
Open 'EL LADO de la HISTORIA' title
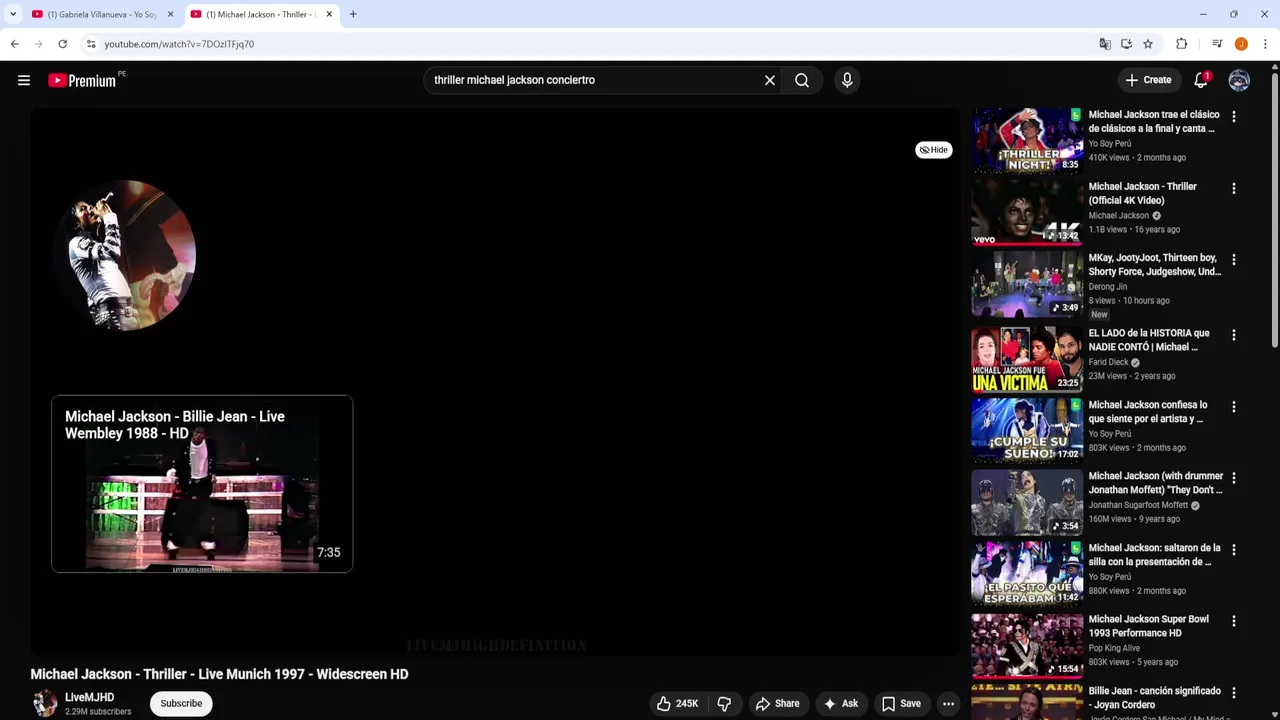1148,340
